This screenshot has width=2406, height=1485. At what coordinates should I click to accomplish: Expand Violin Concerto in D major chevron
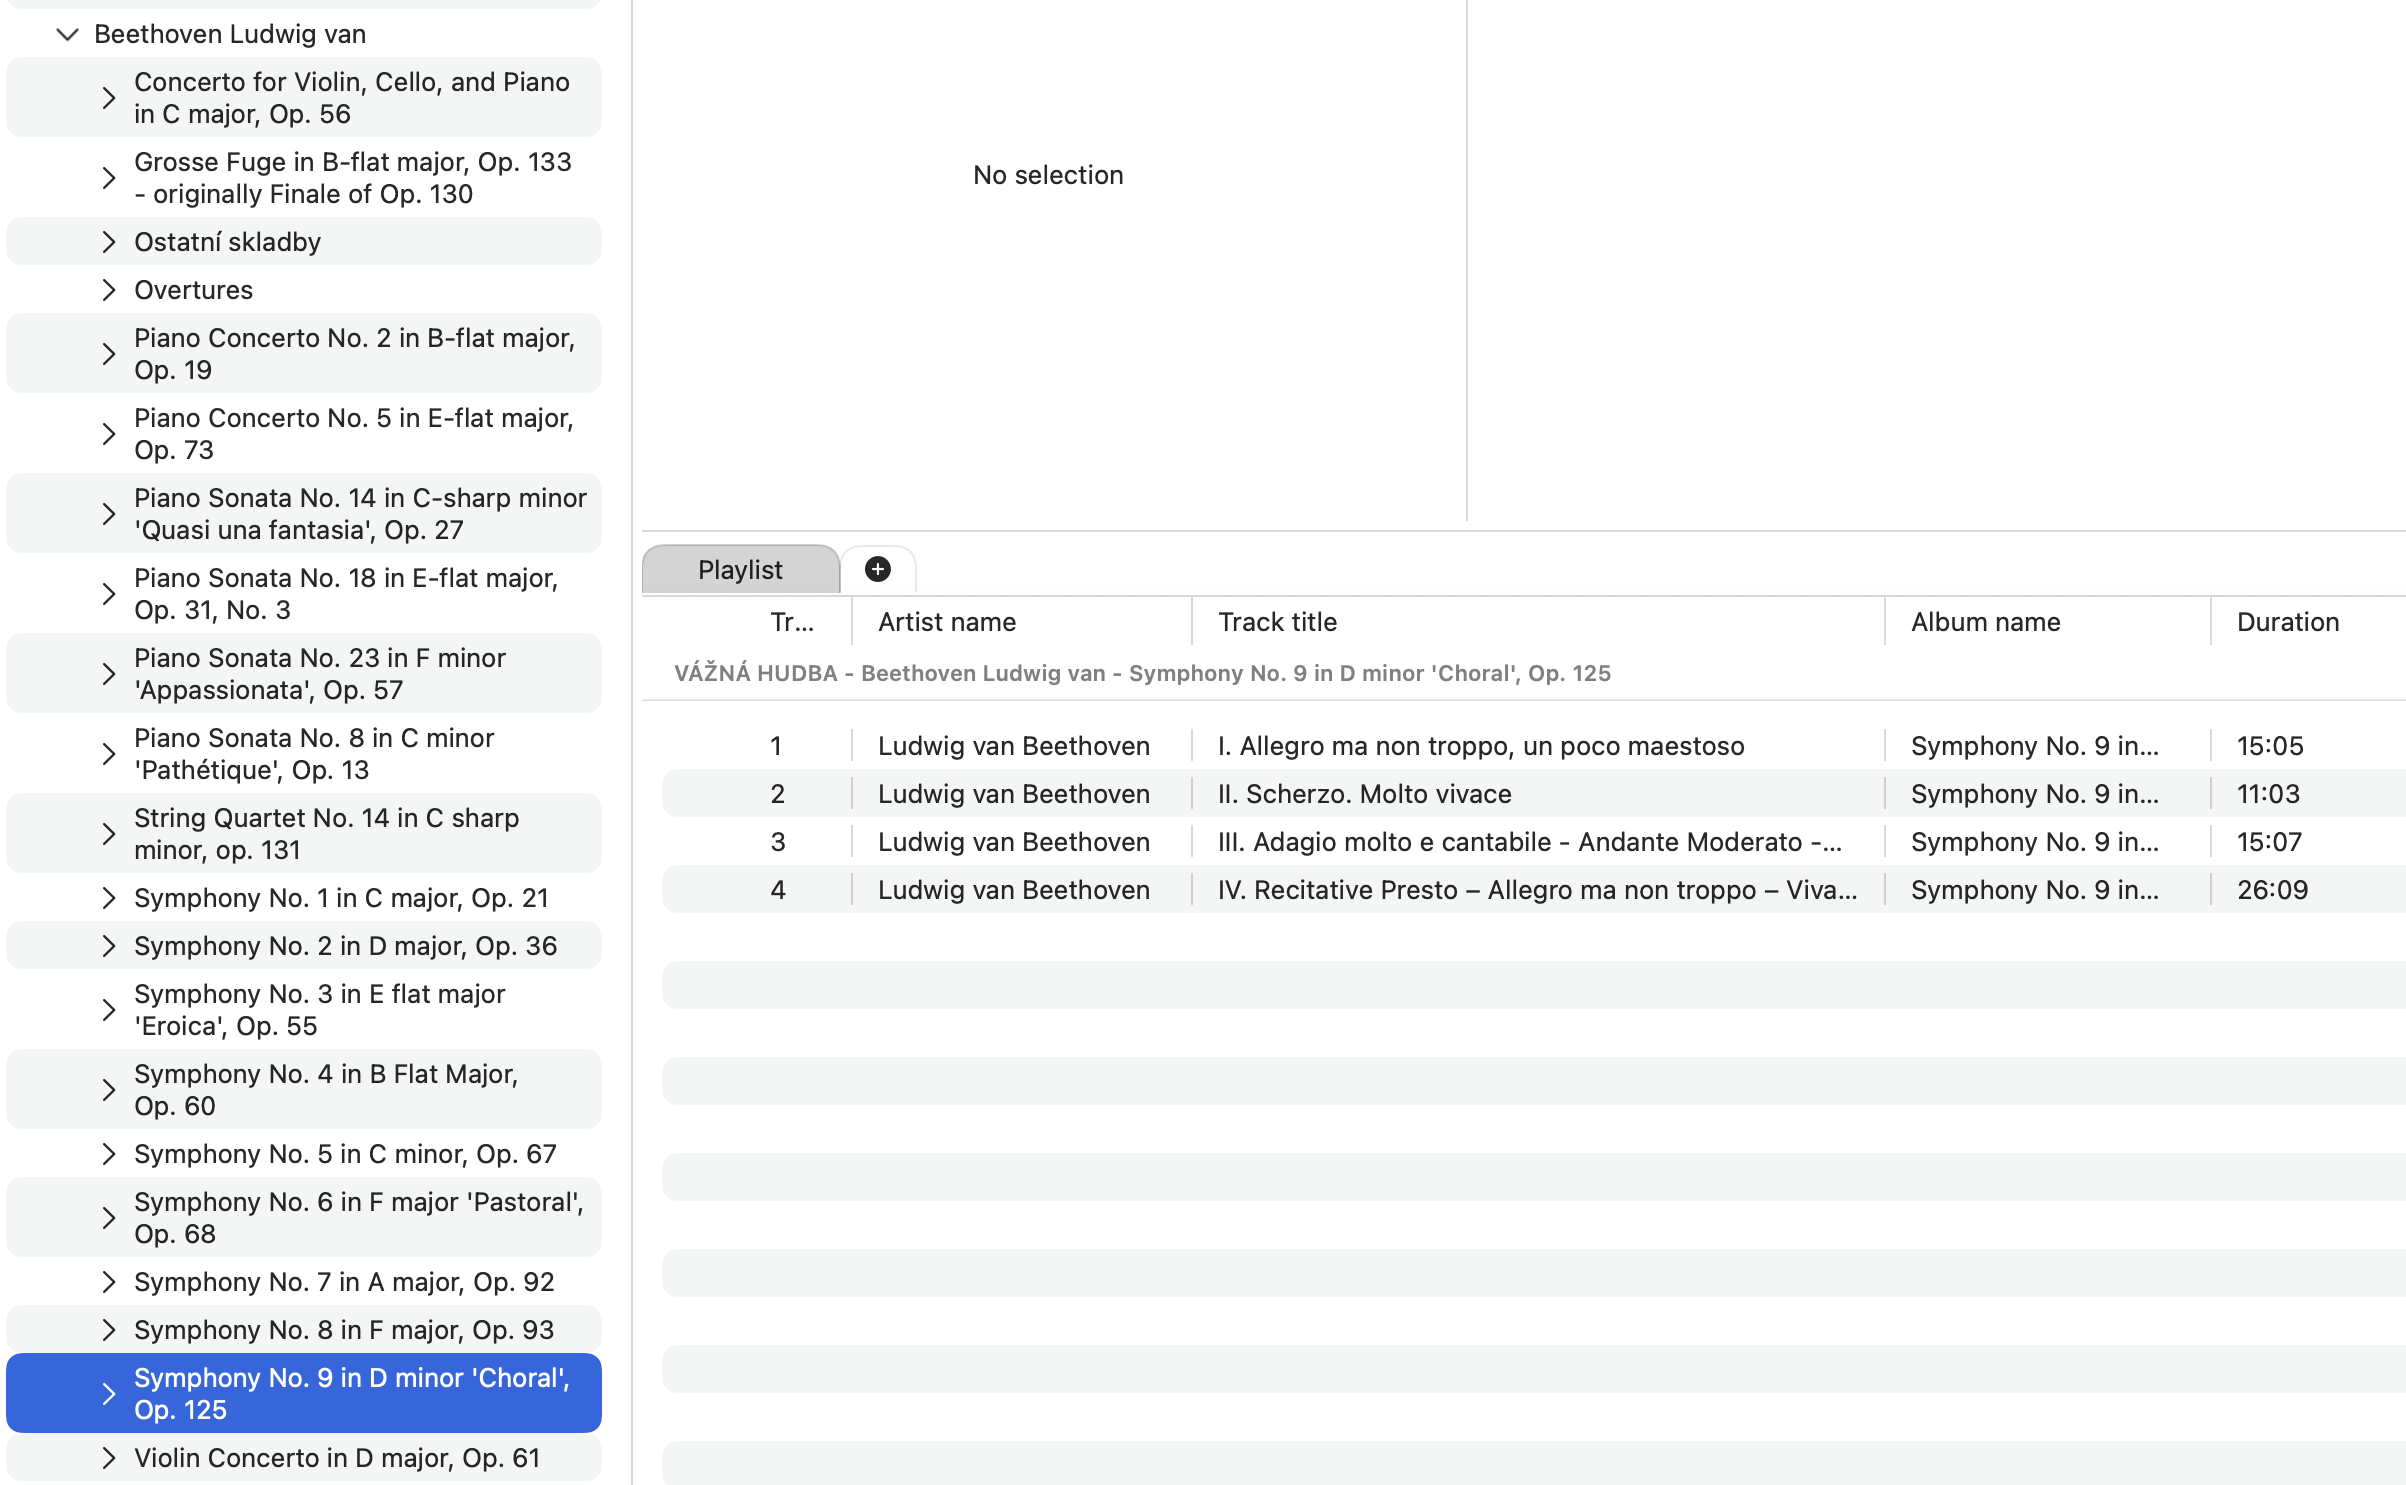[x=109, y=1458]
